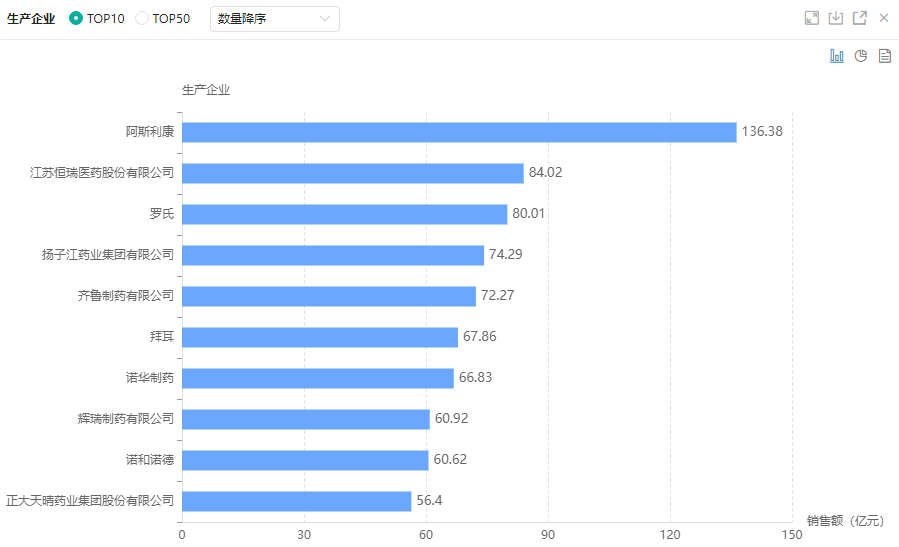Select the 齐鲁制药有限公司 bar
Image resolution: width=899 pixels, height=547 pixels.
tap(328, 296)
